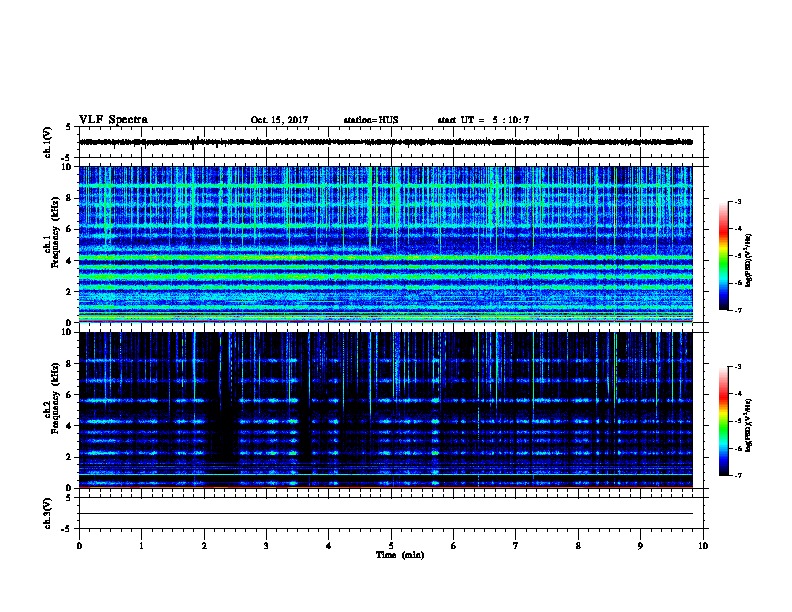The width and height of the screenshot is (792, 612).
Task: Click the ch.2 spectrogram color scale bar
Action: tap(723, 421)
